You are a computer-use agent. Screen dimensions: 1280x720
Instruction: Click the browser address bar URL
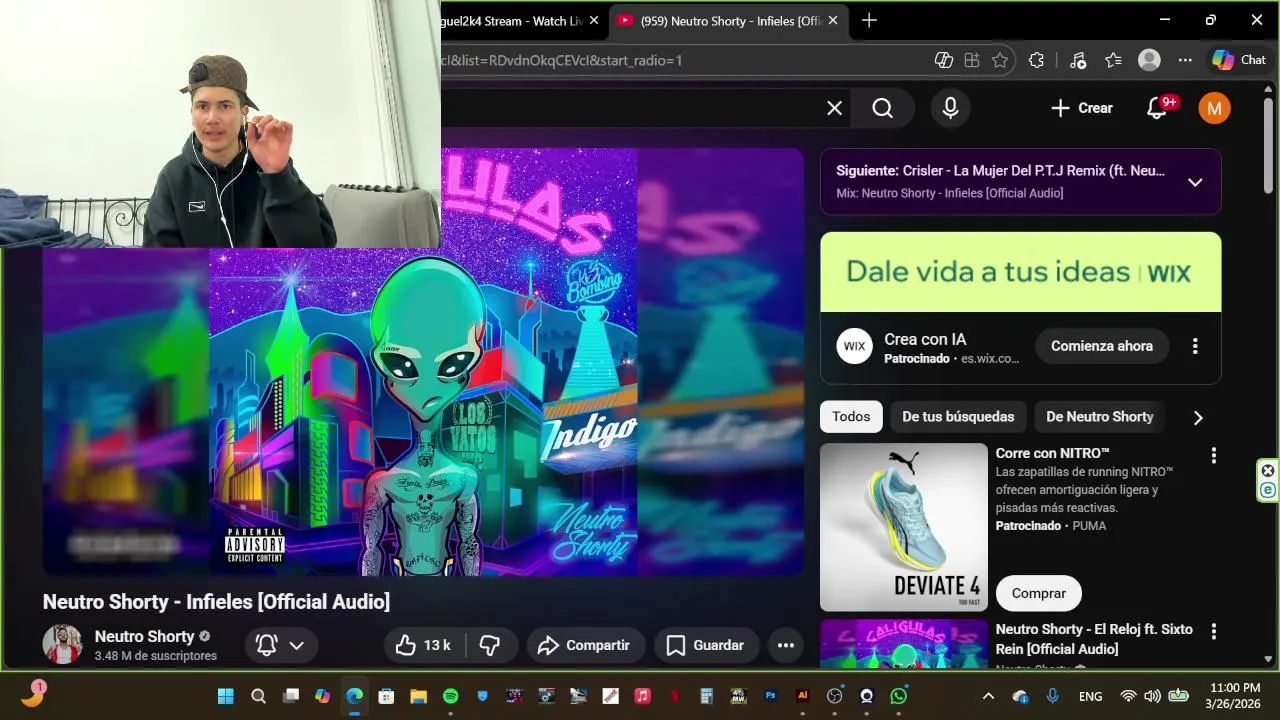562,60
